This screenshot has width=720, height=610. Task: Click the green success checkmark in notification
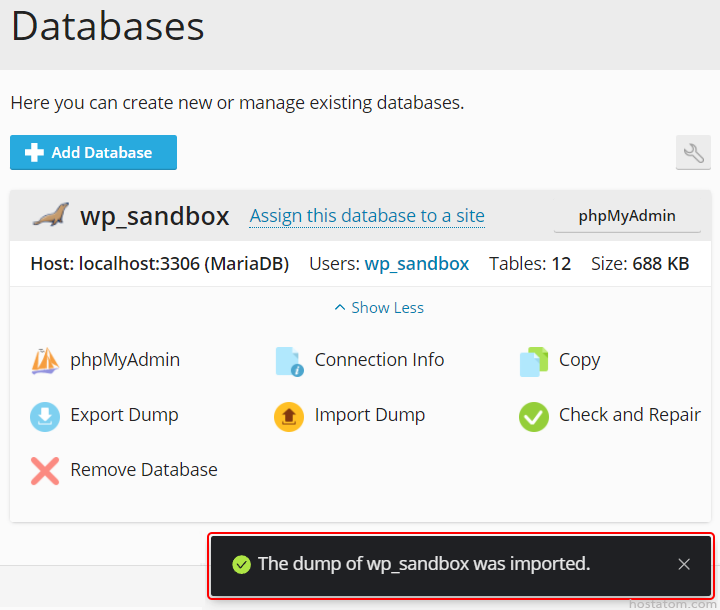tap(241, 565)
